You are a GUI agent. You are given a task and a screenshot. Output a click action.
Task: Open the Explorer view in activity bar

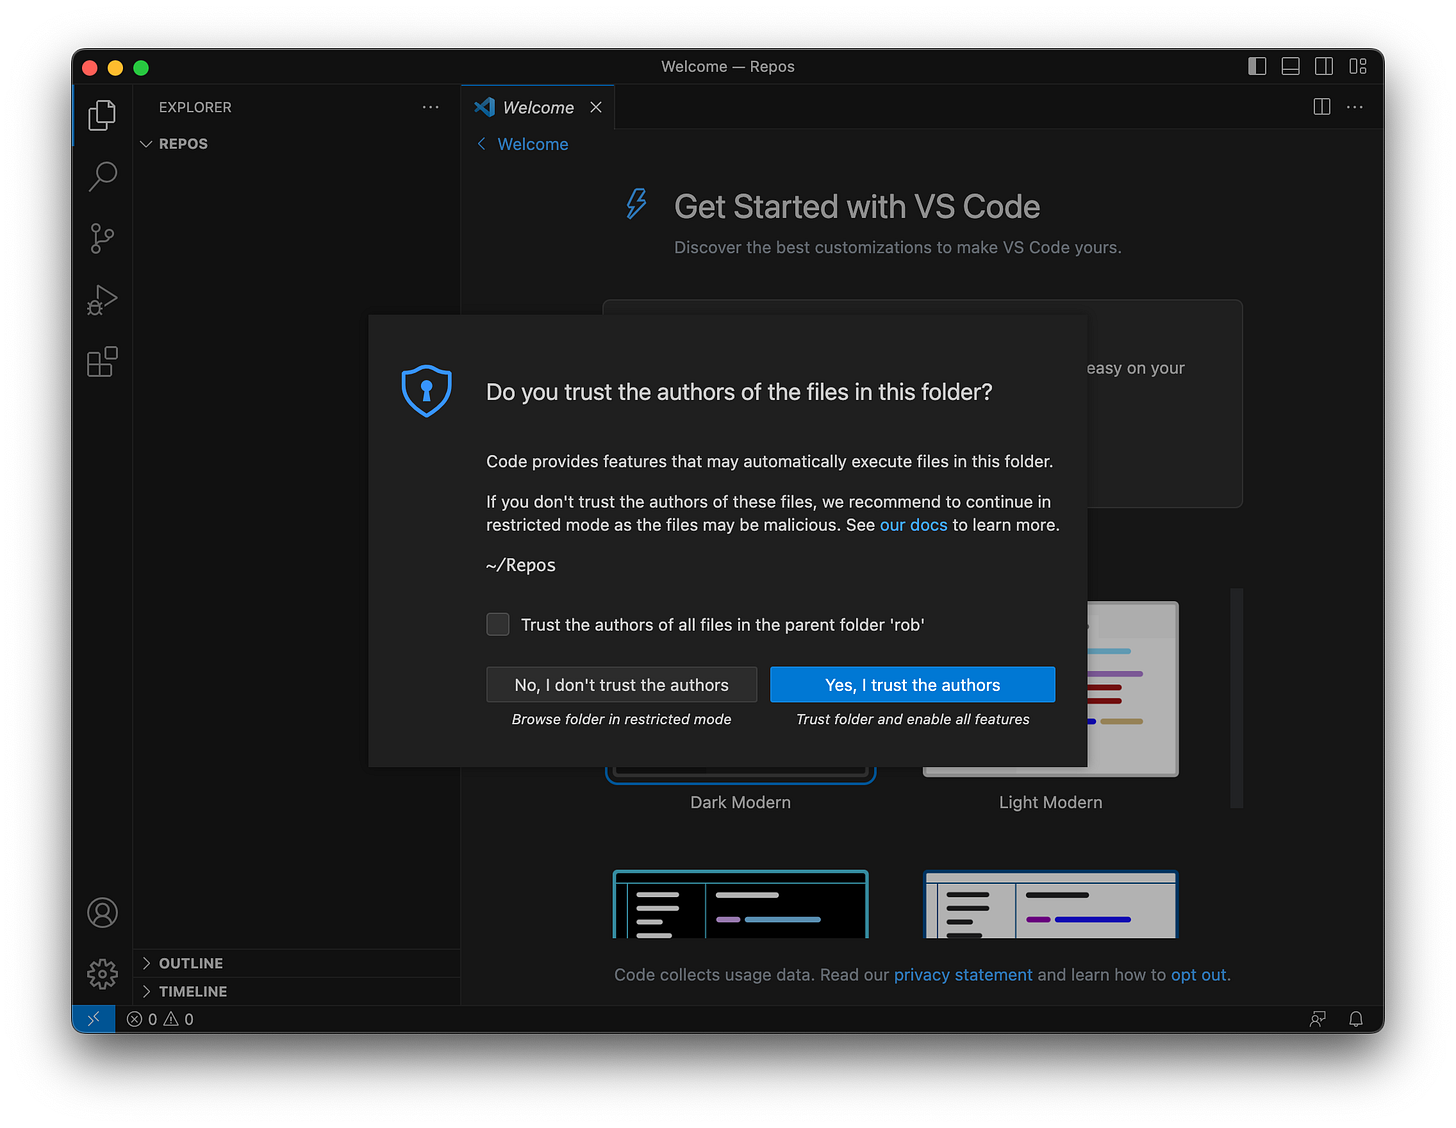pyautogui.click(x=102, y=115)
